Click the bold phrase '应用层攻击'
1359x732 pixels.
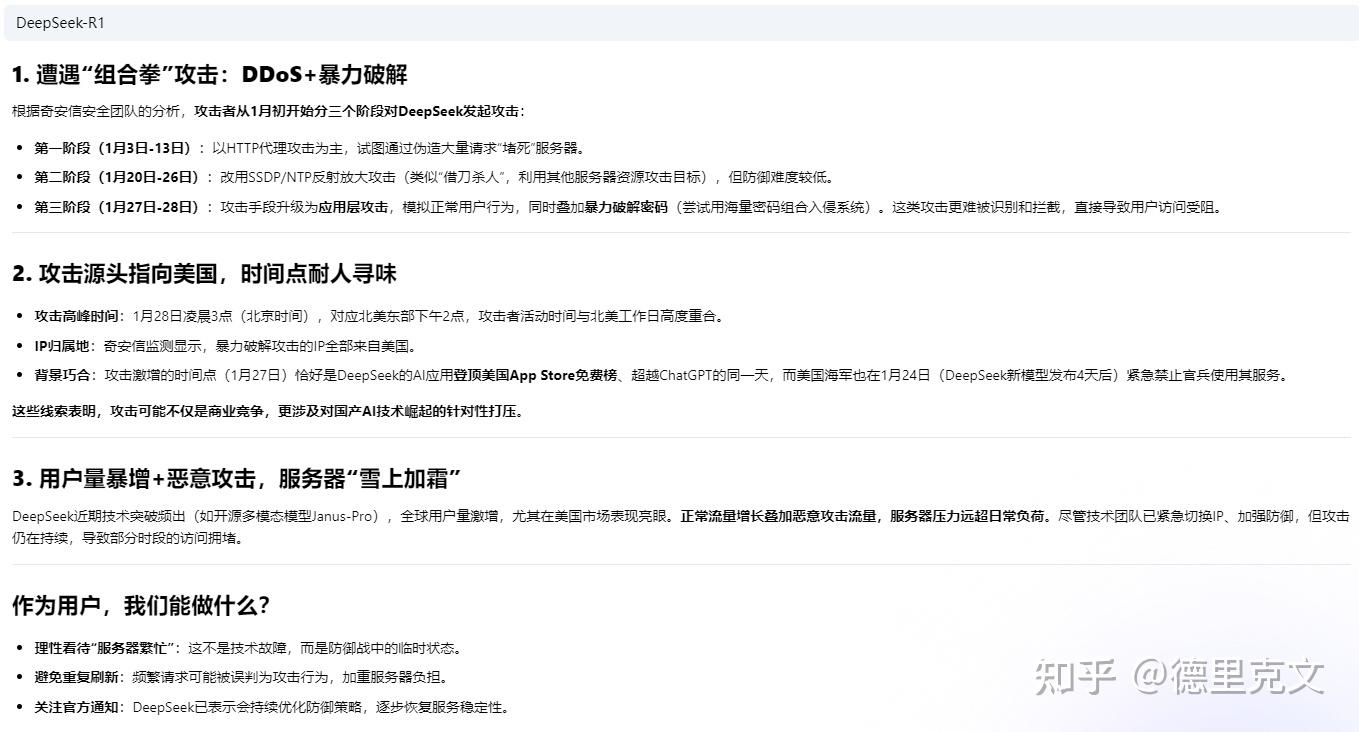tap(354, 207)
